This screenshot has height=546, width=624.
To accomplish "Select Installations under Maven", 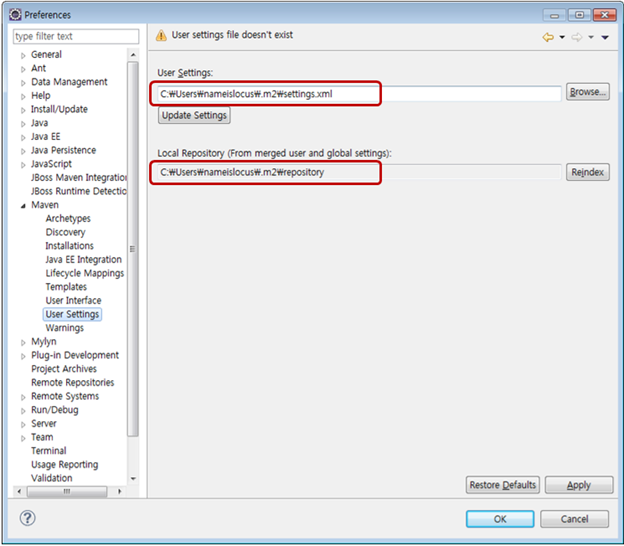I will click(69, 246).
